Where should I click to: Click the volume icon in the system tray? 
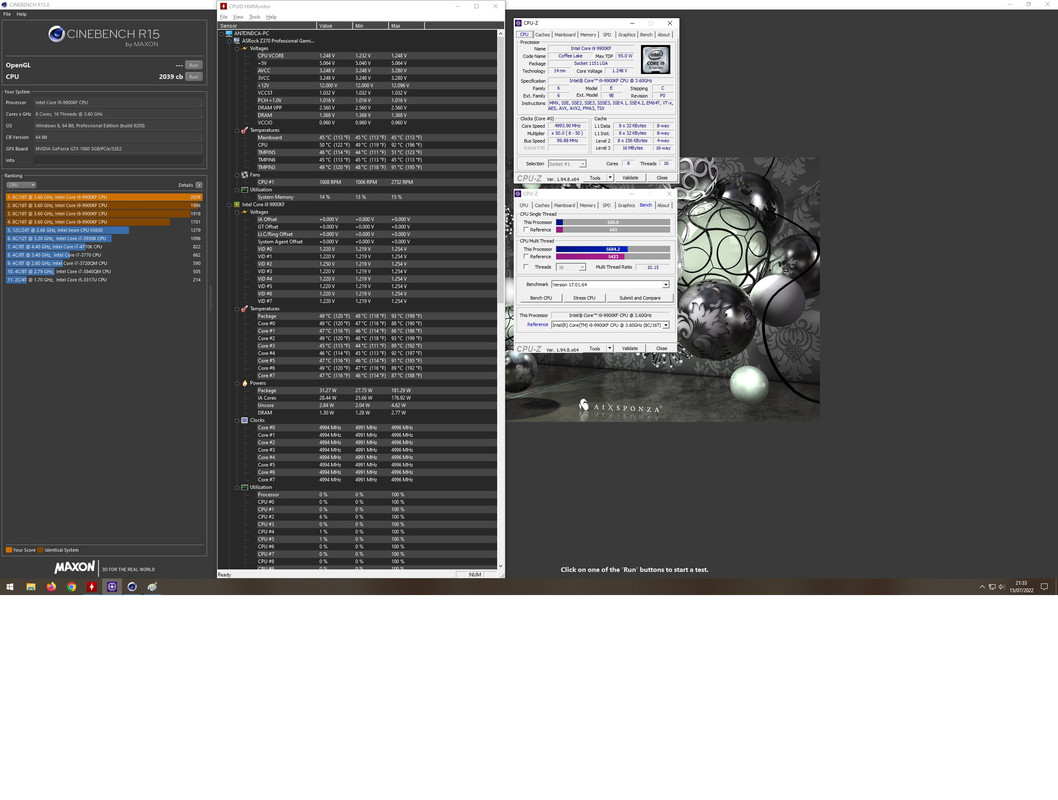(x=1001, y=587)
